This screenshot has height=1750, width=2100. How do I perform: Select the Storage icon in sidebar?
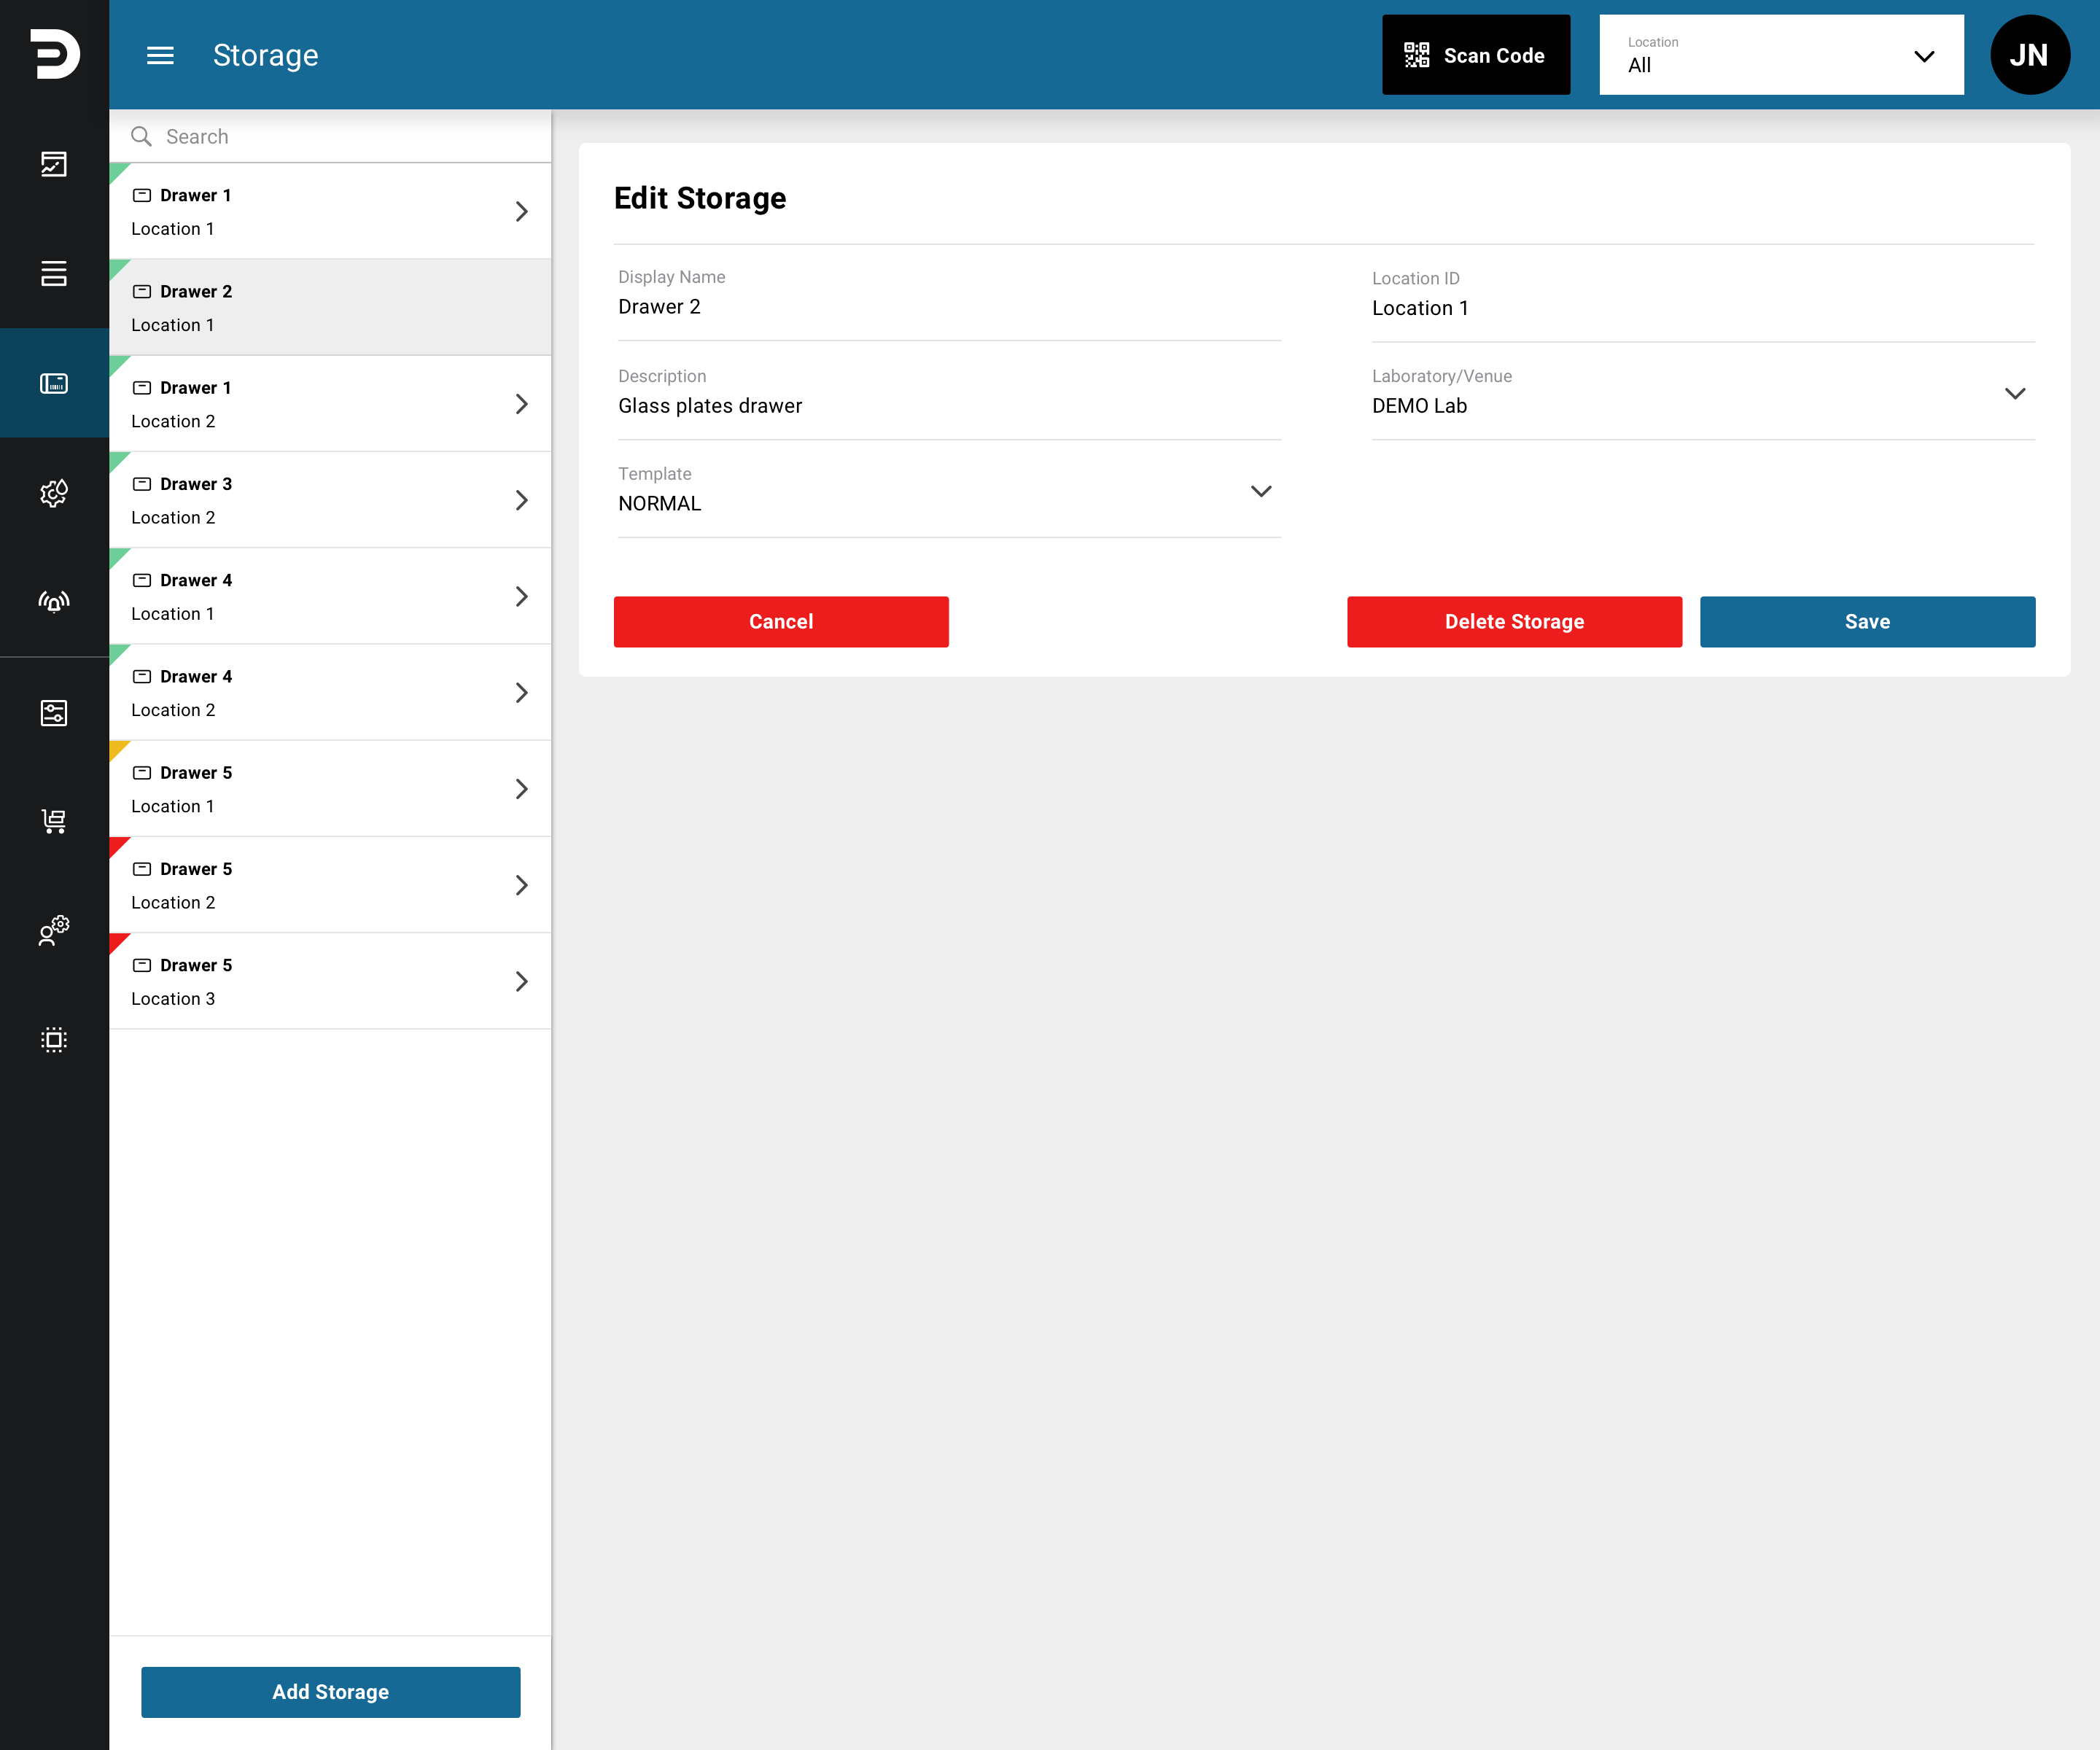(54, 383)
